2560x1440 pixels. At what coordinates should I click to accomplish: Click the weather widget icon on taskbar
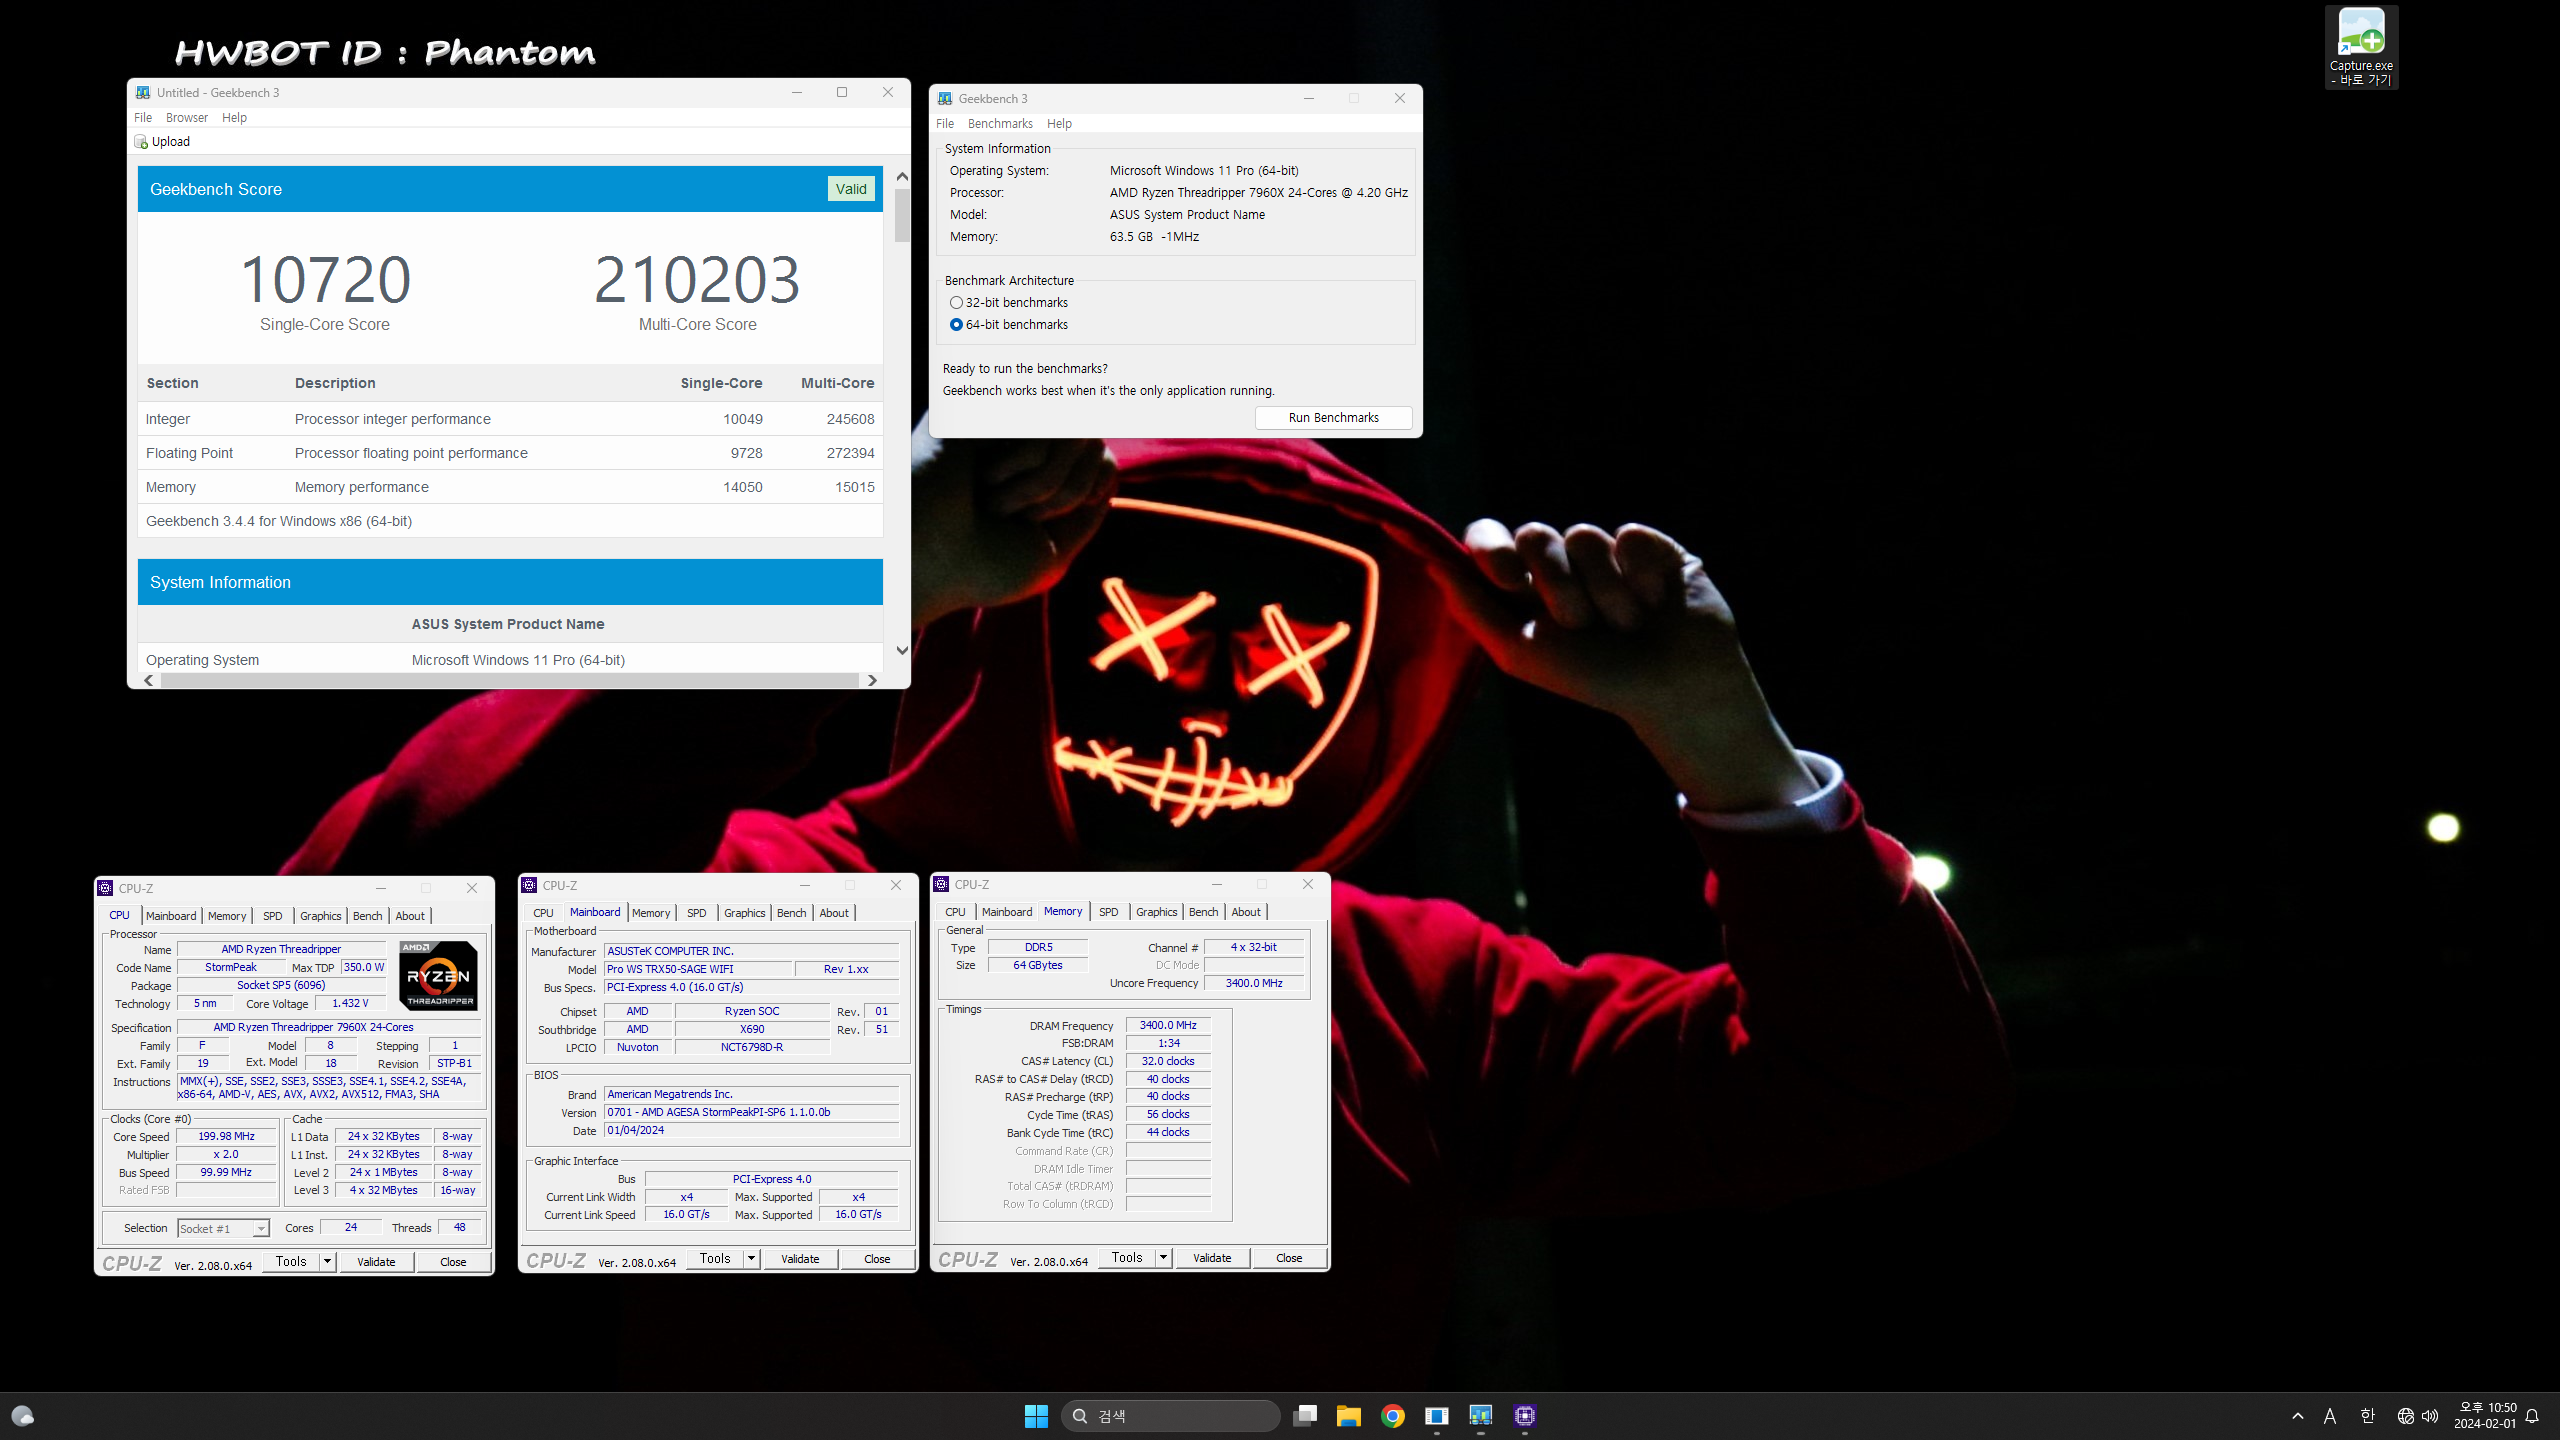[x=23, y=1415]
